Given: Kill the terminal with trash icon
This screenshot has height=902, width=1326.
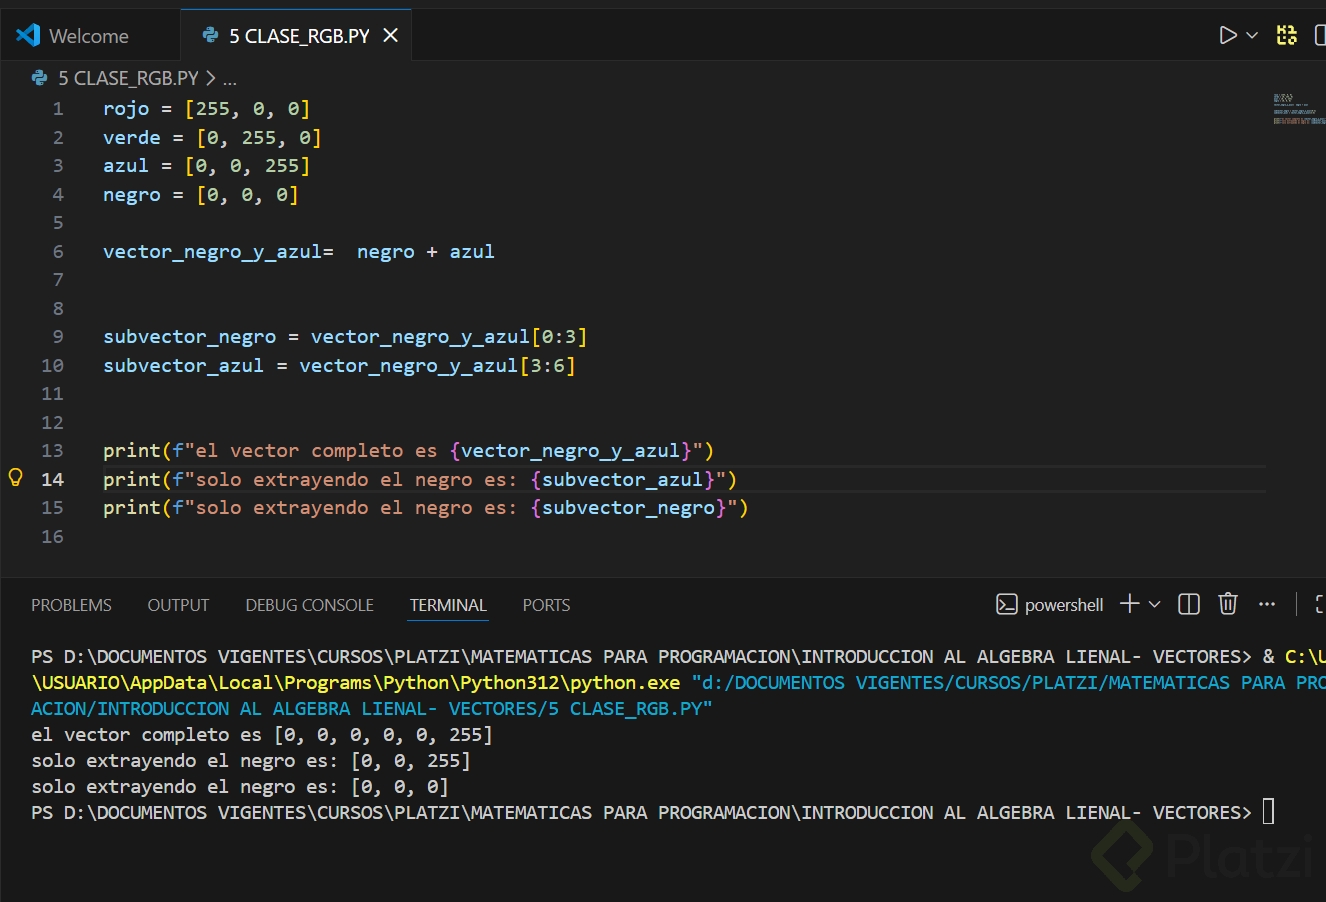Looking at the screenshot, I should (1228, 604).
